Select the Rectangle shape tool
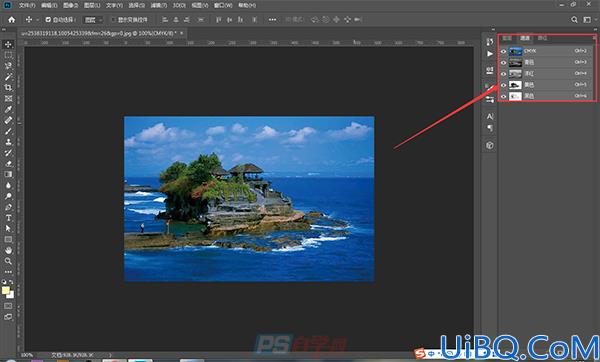 pyautogui.click(x=8, y=240)
